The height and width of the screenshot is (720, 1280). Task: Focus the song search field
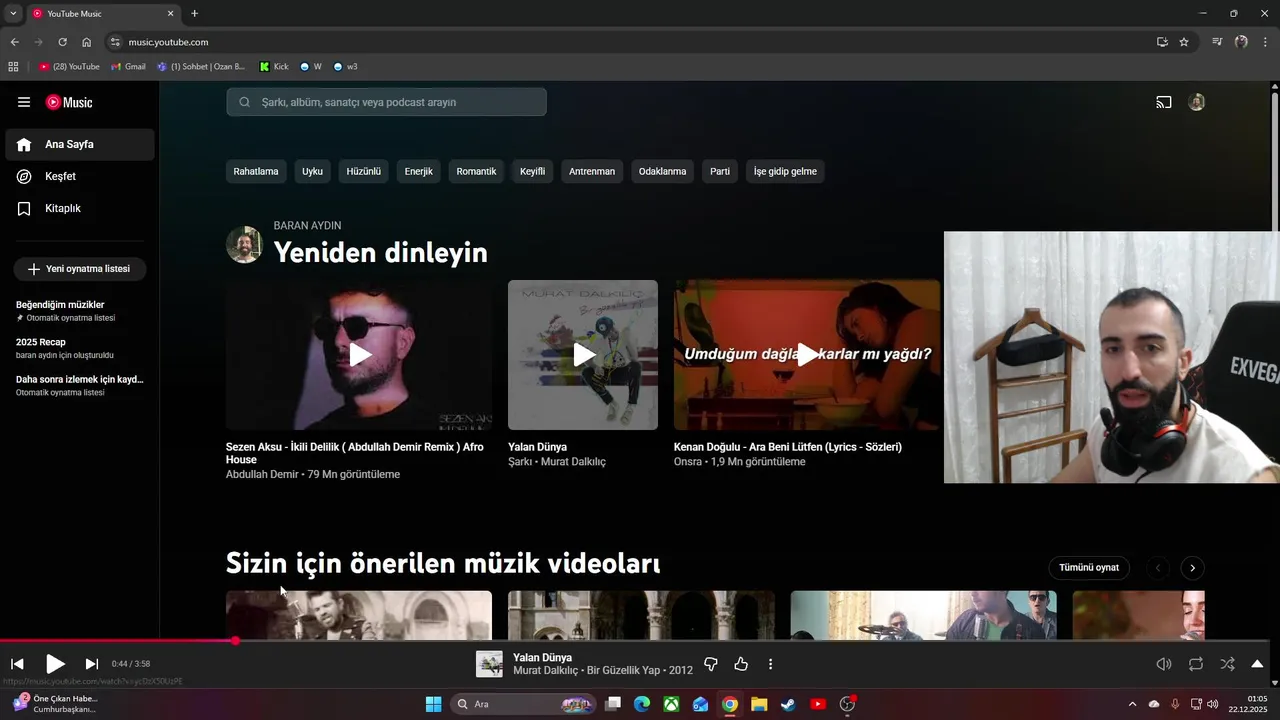point(386,102)
